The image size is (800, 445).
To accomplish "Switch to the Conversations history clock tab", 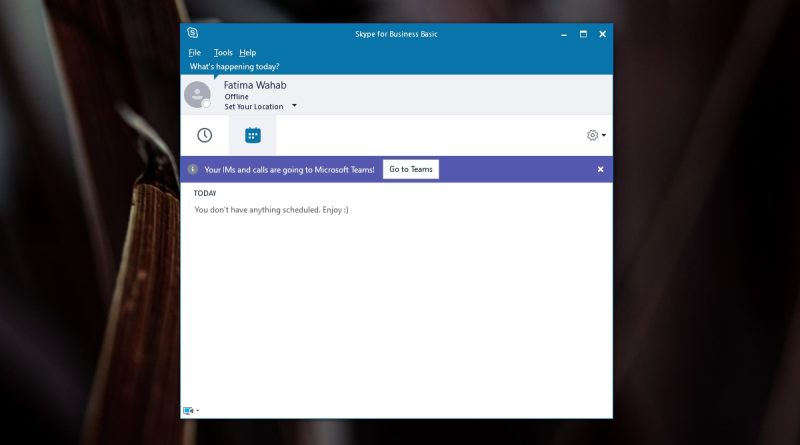I will [205, 135].
